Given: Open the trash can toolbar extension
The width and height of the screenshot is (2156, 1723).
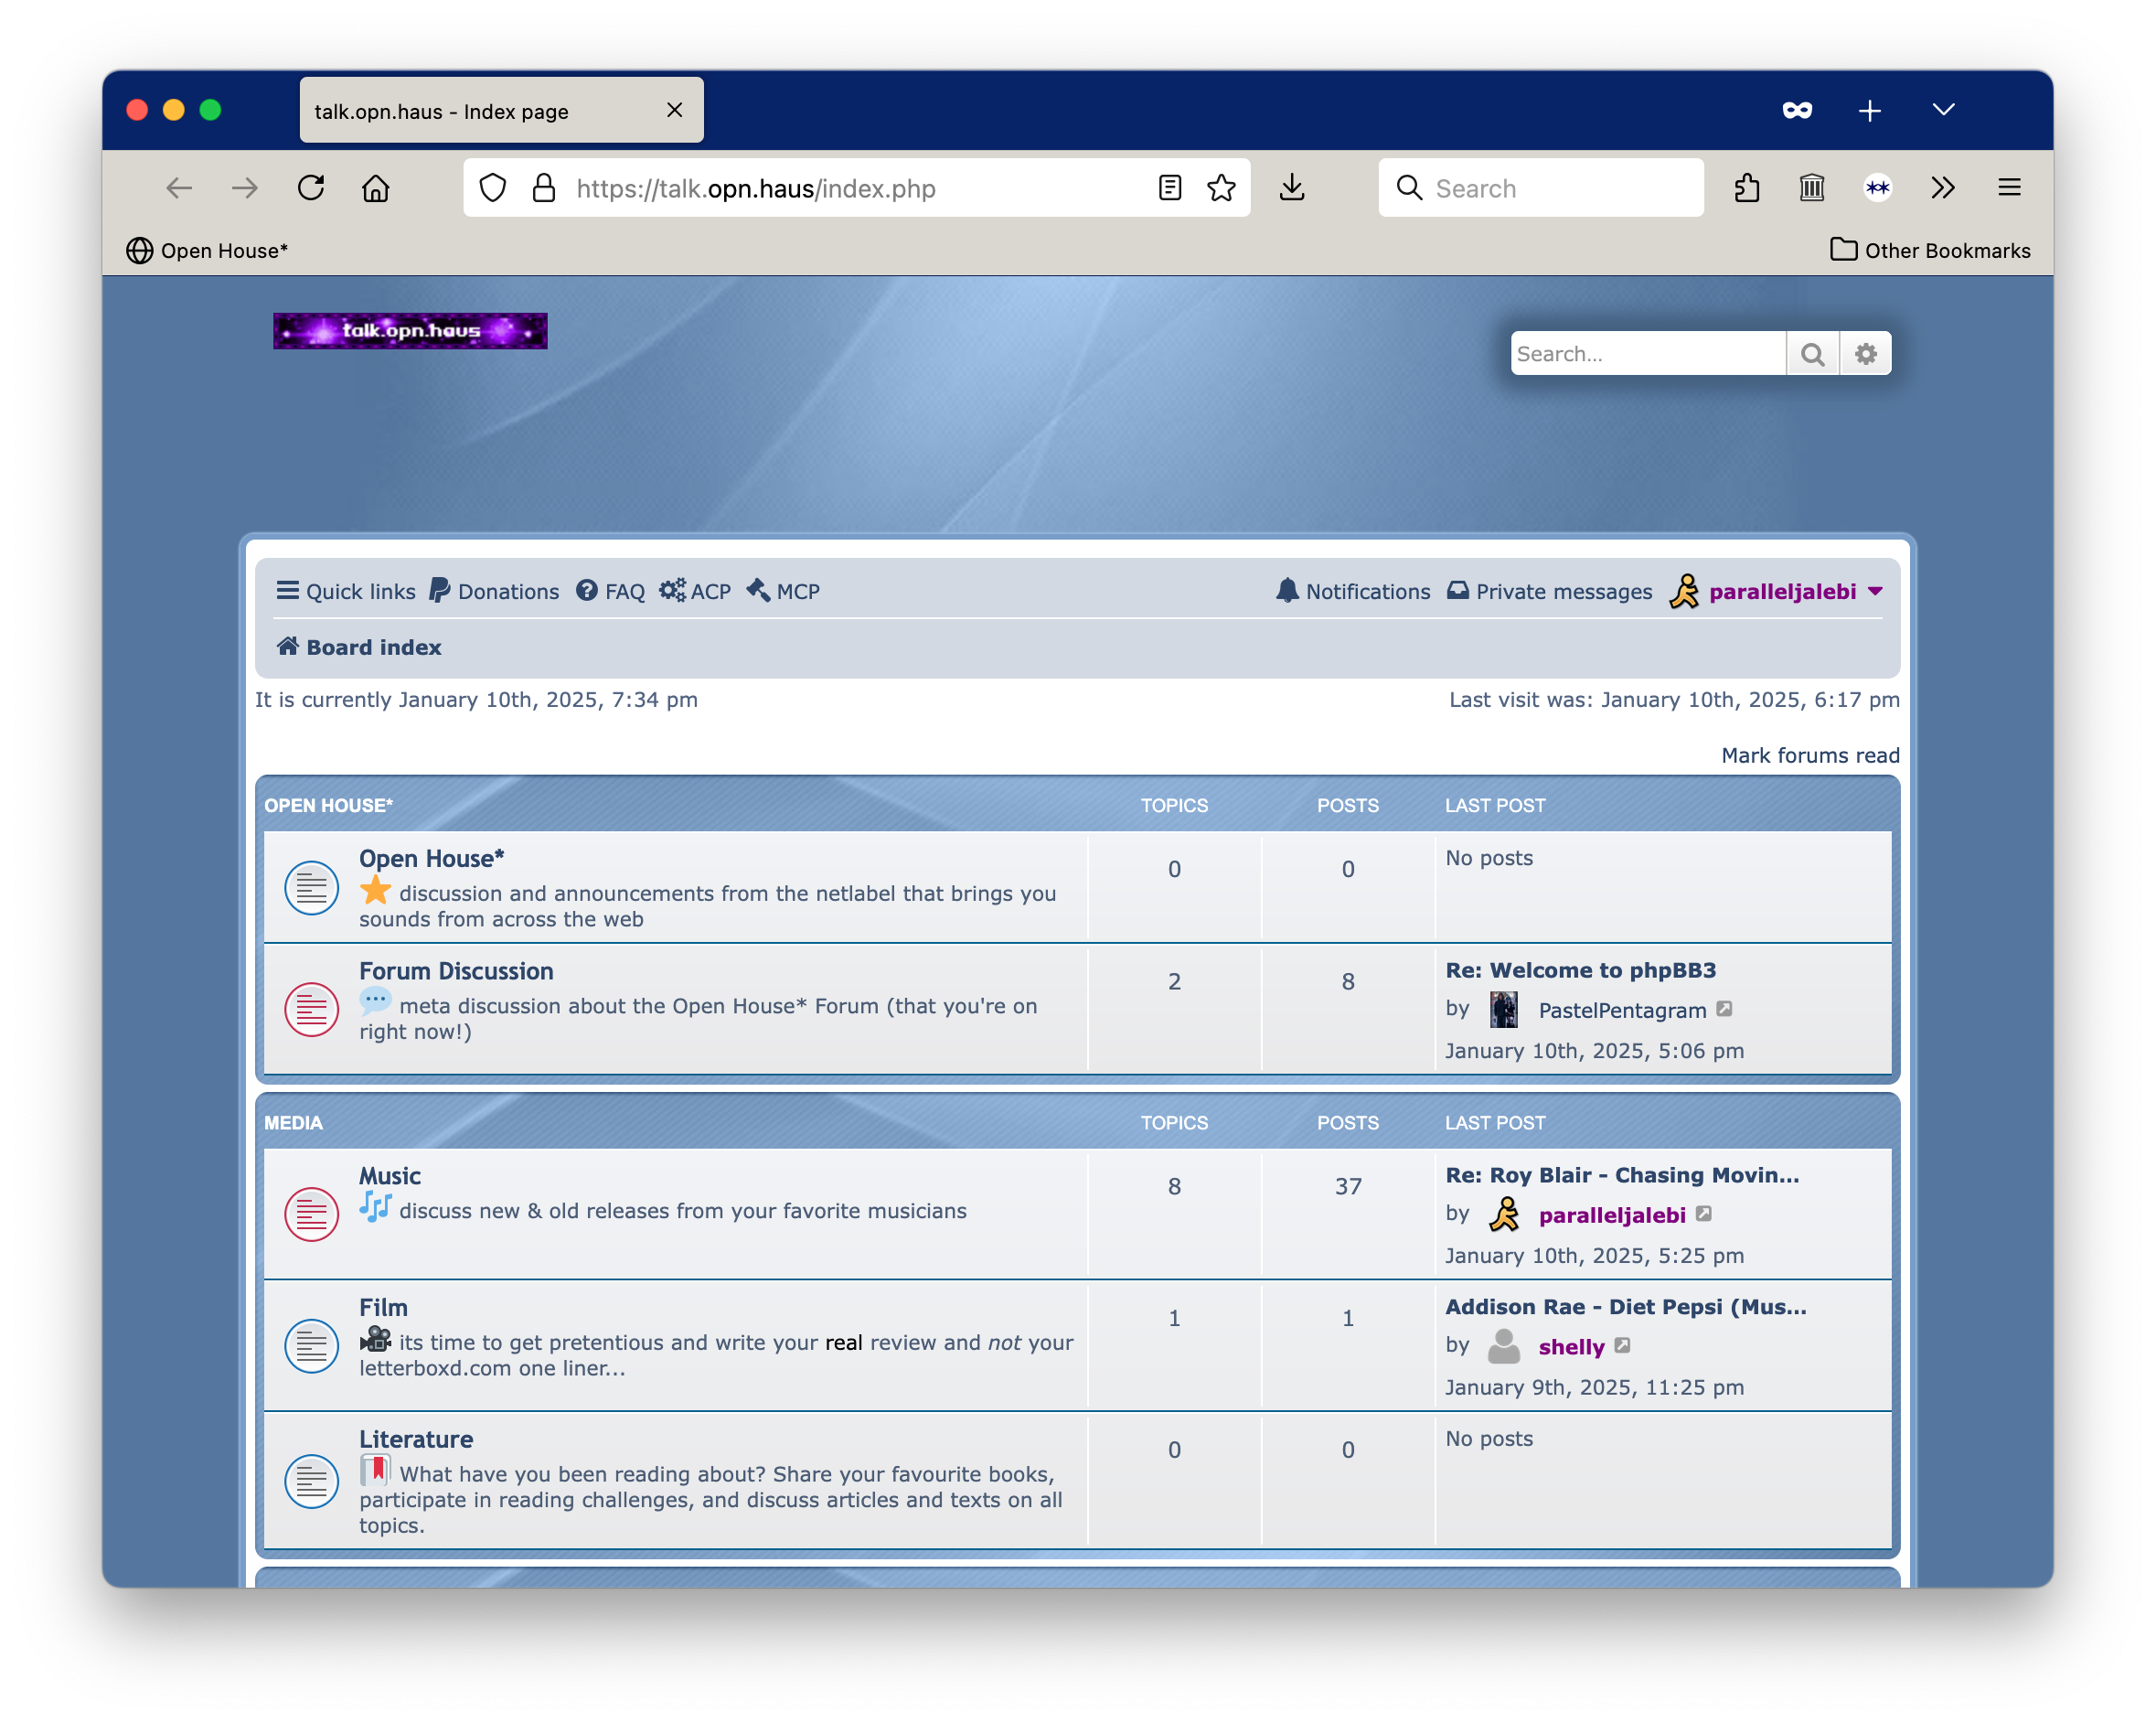Looking at the screenshot, I should tap(1812, 188).
